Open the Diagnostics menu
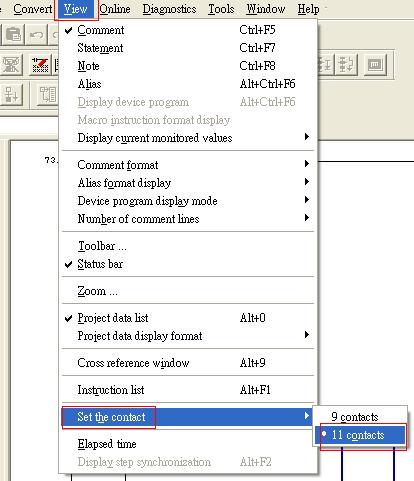This screenshot has height=481, width=414. pos(169,9)
